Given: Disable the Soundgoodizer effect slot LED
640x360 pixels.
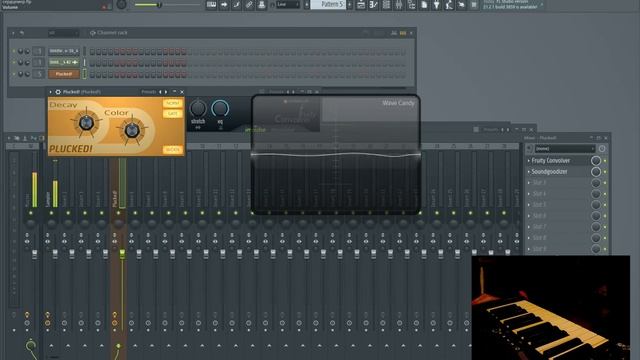Looking at the screenshot, I should 605,172.
